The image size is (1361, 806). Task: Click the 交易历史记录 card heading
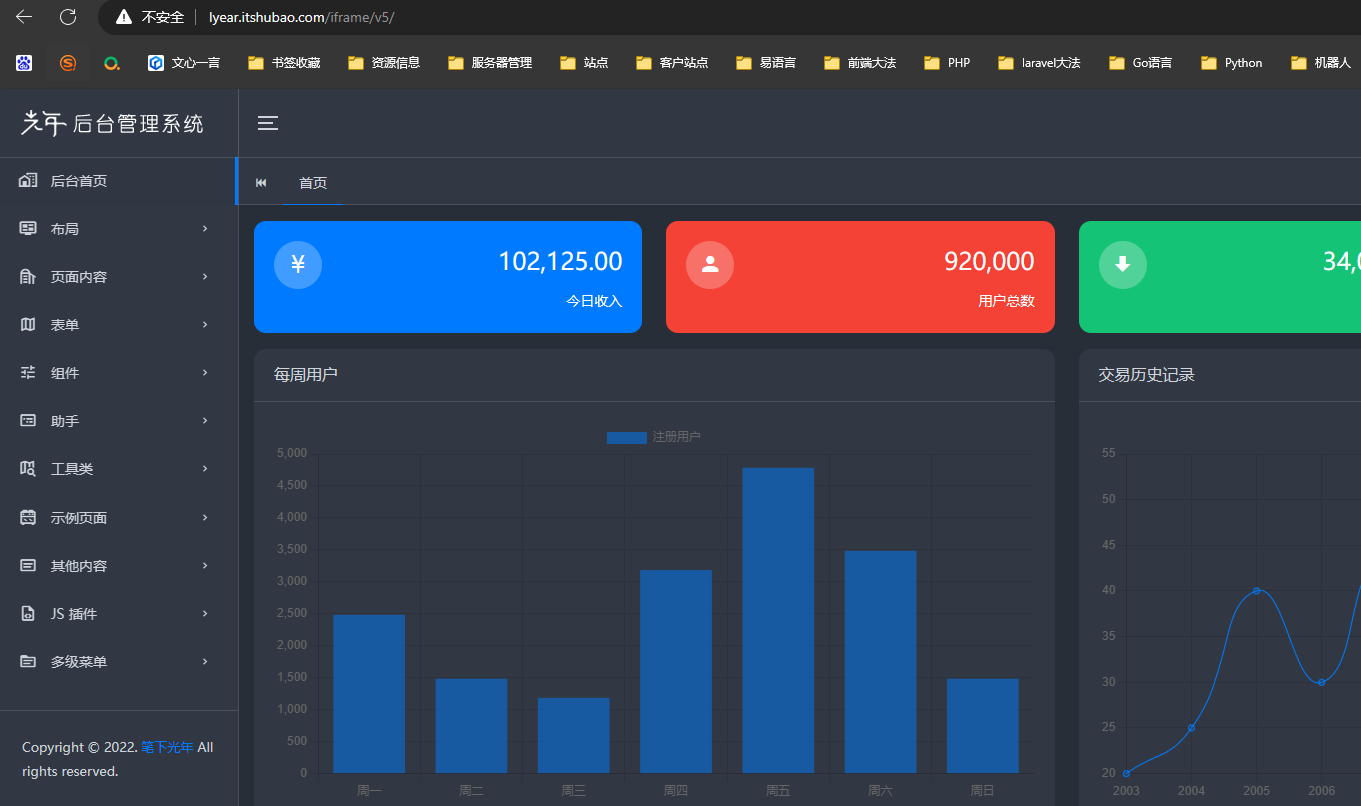(1147, 375)
